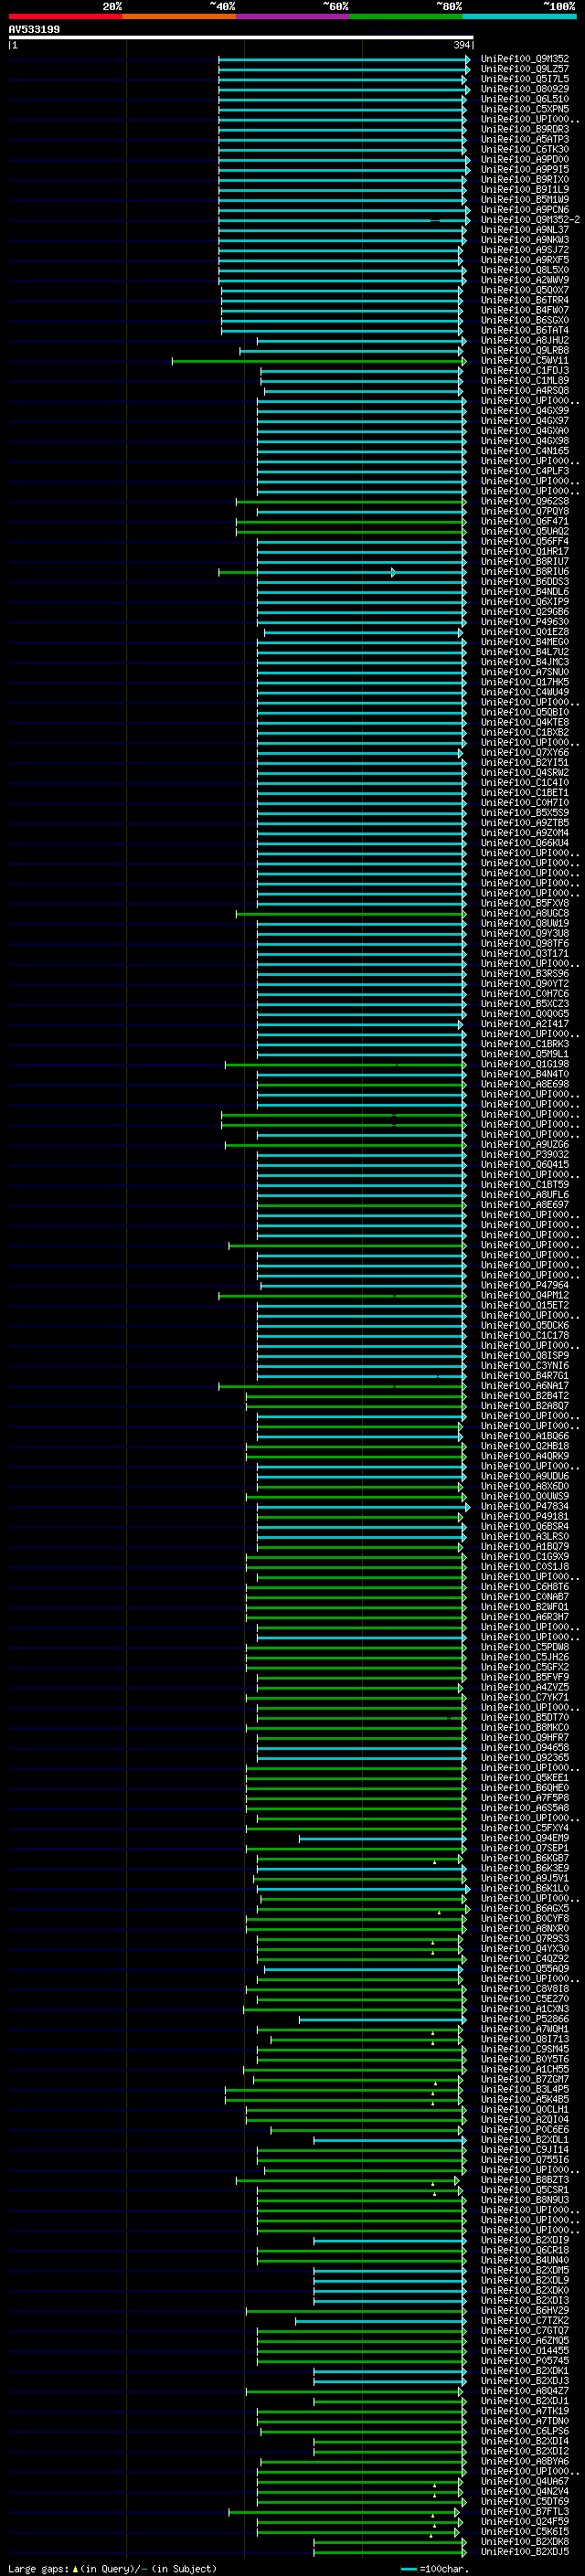Click the green alignment bar for C5WV11

[318, 361]
